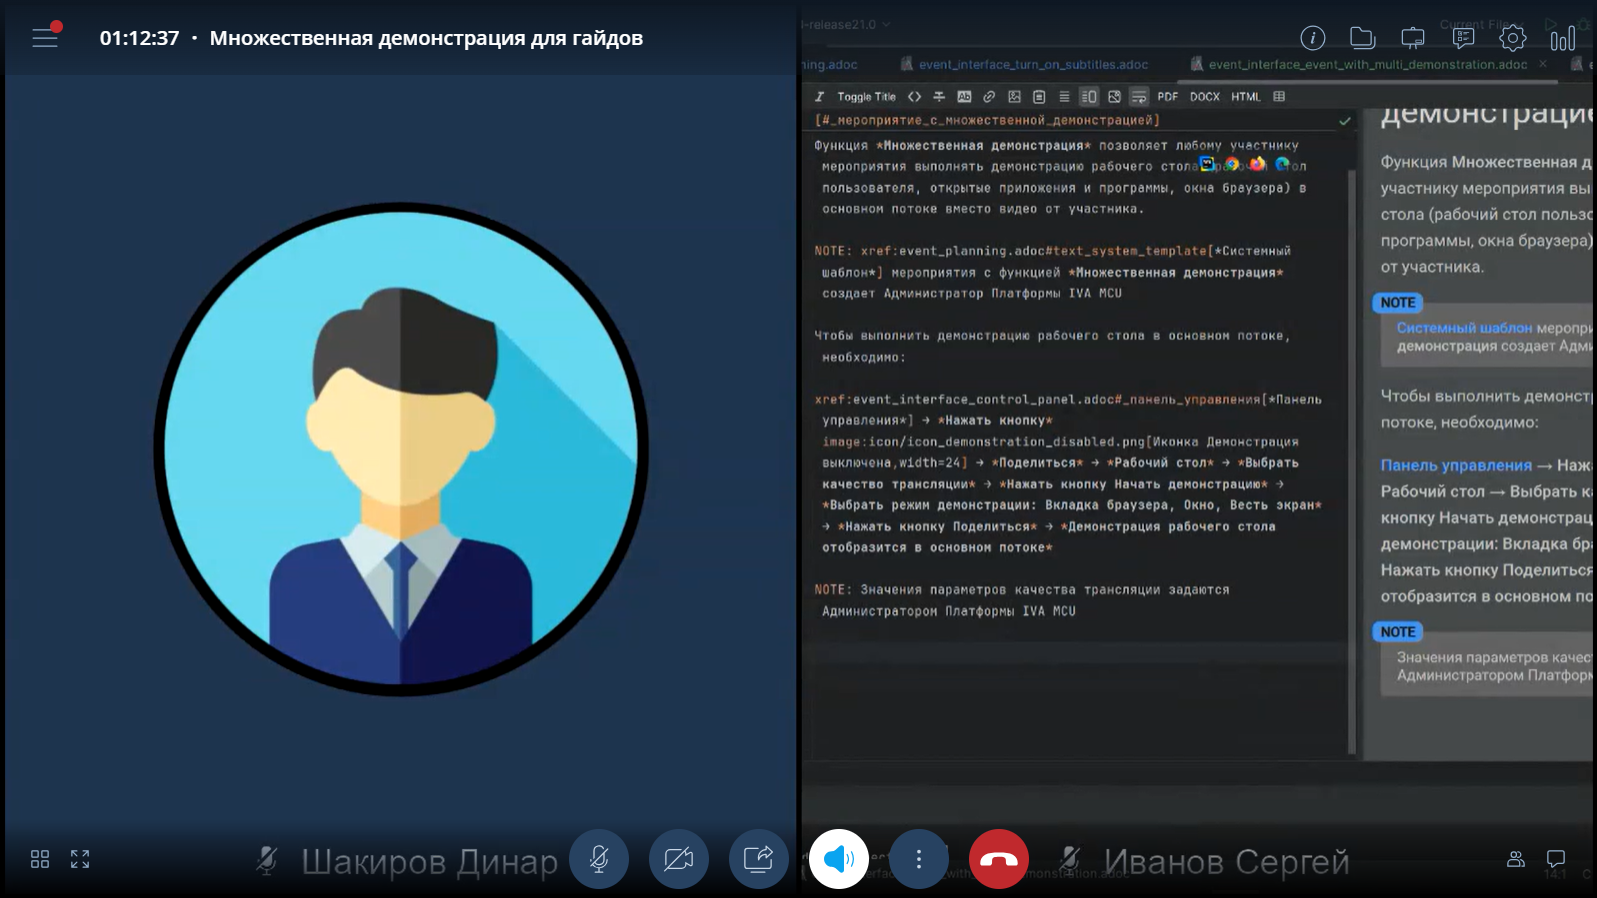Start screen sharing demonstration
Screen dimensions: 1597x898
[x=758, y=859]
